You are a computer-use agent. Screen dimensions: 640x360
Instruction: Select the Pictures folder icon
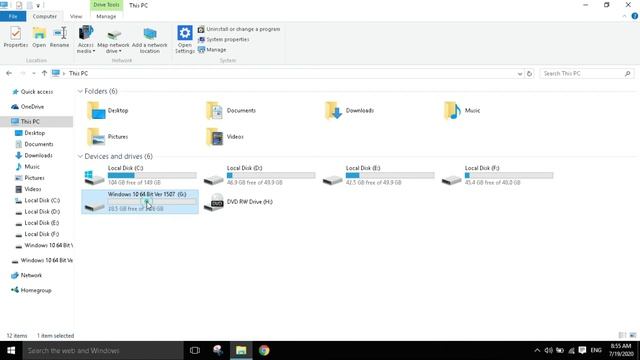point(96,137)
